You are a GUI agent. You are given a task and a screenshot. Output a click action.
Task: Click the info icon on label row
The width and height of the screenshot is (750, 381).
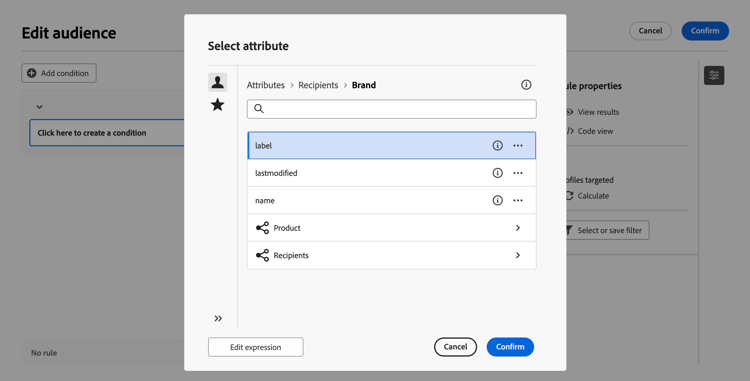click(497, 145)
